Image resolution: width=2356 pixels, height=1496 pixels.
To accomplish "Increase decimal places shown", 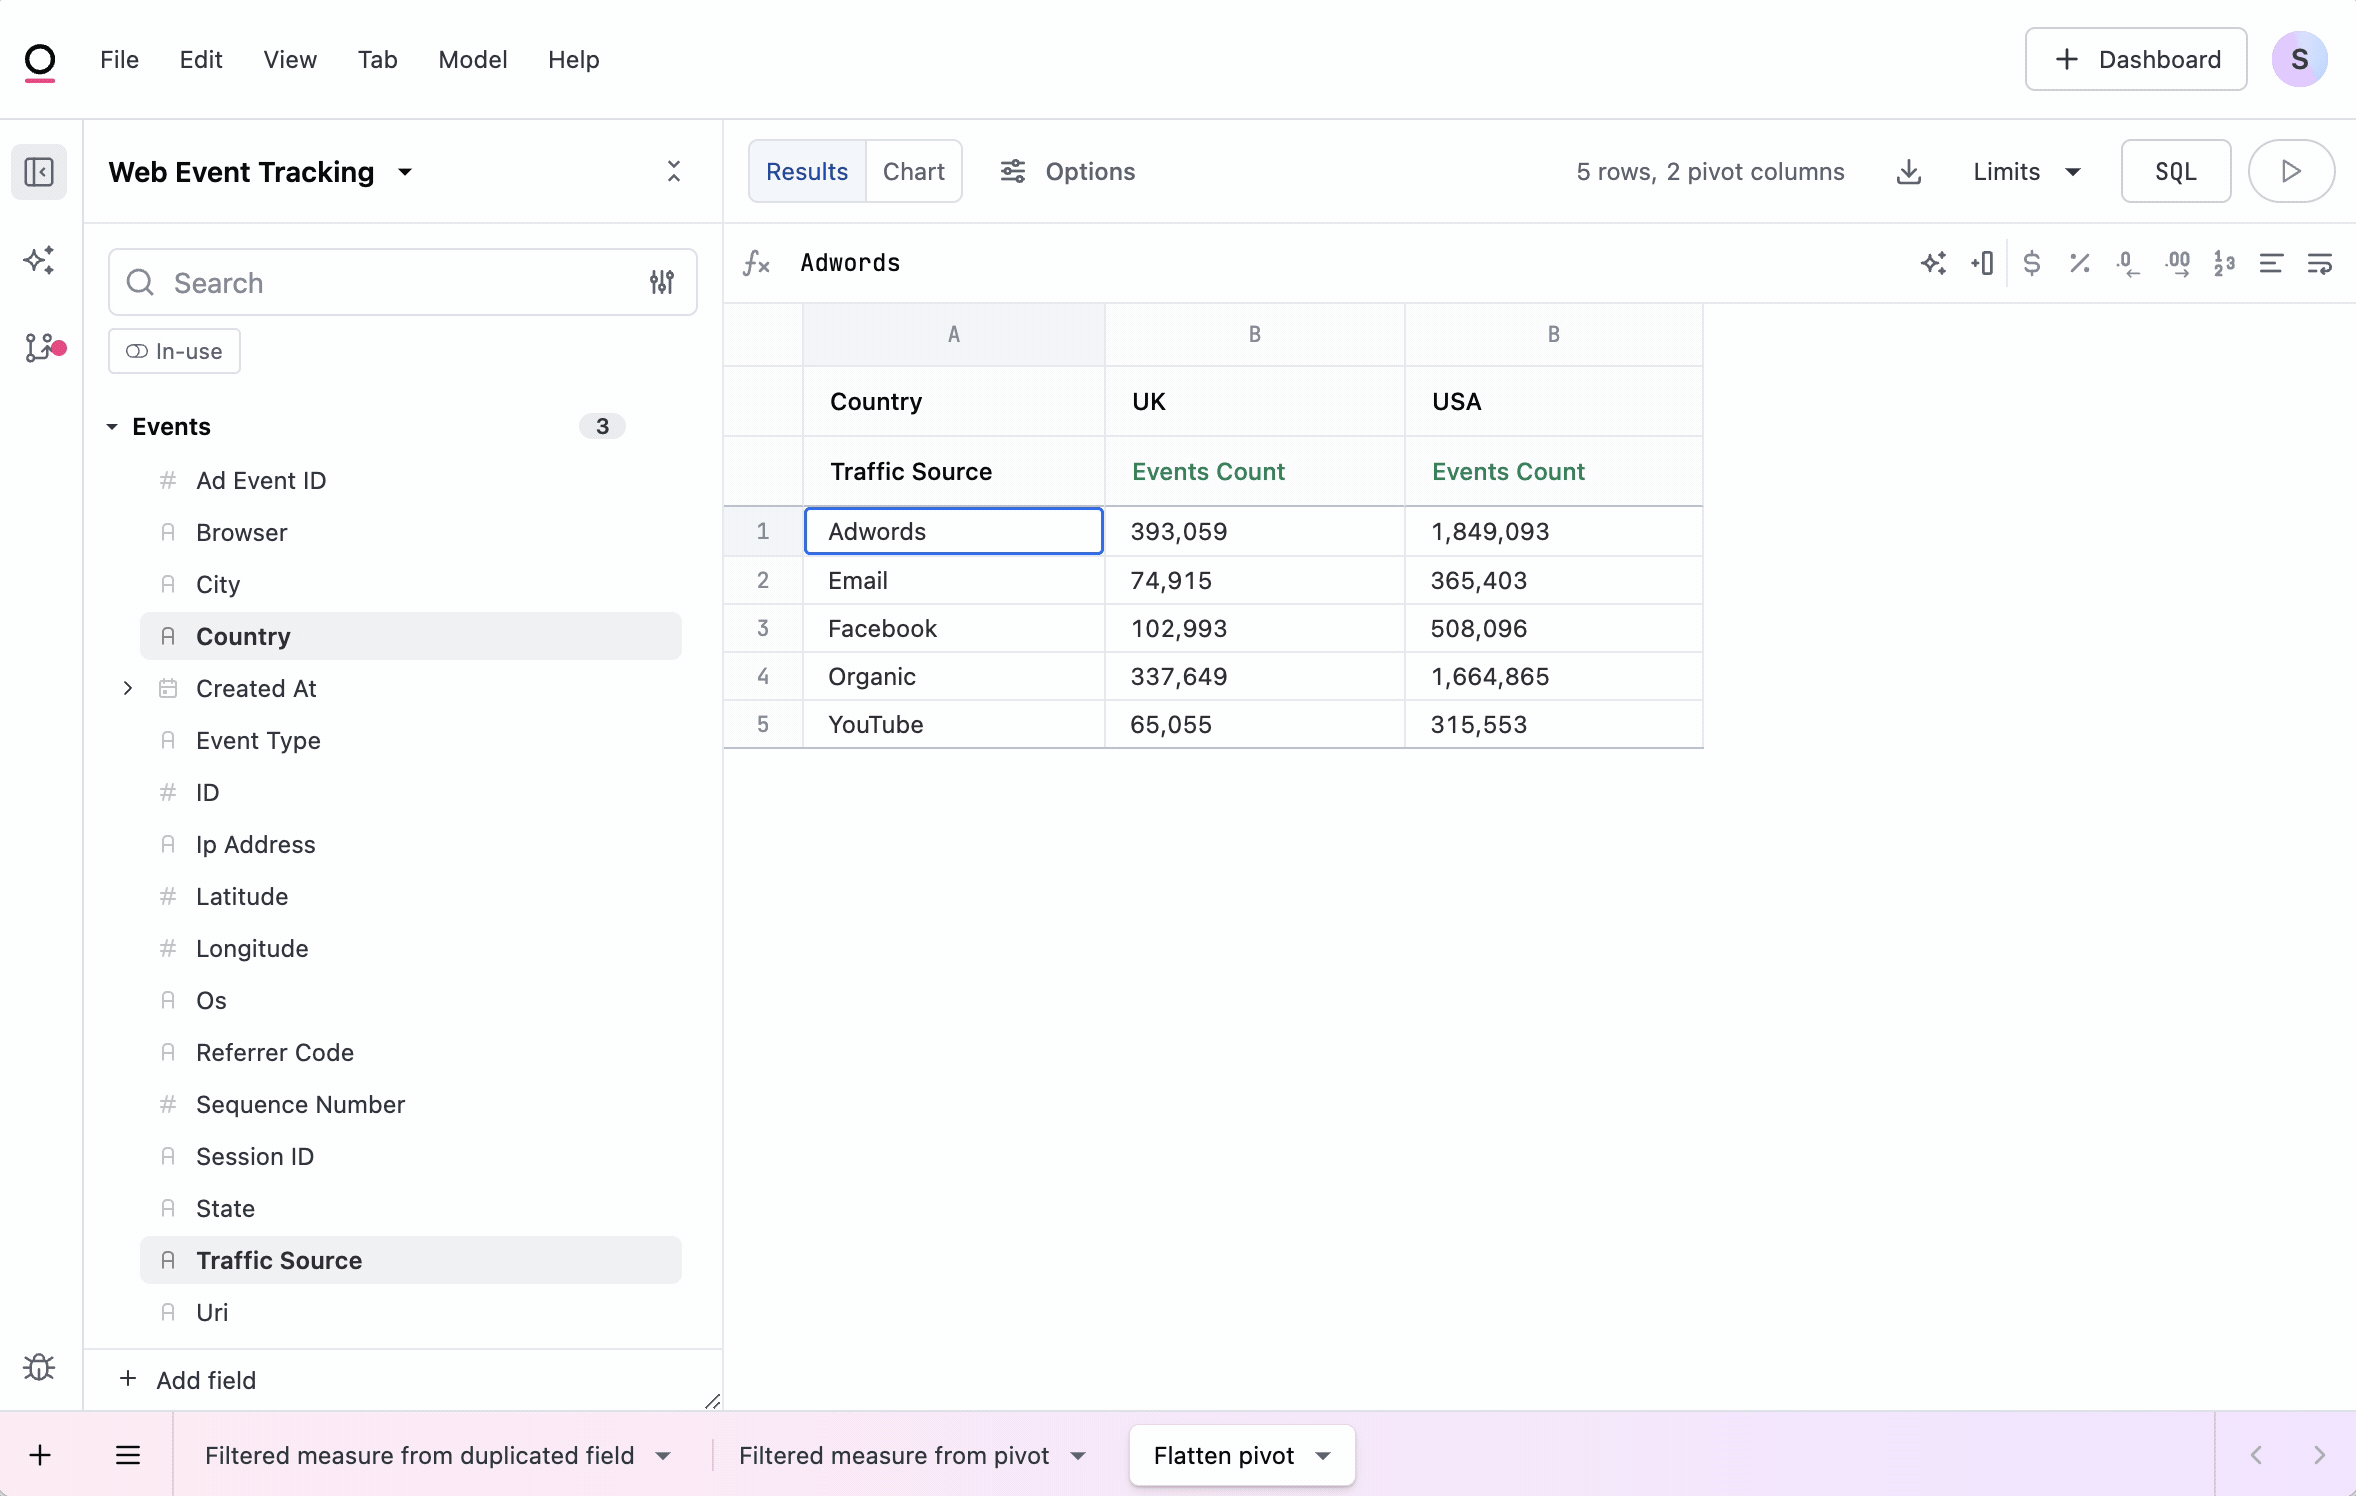I will (x=2178, y=263).
